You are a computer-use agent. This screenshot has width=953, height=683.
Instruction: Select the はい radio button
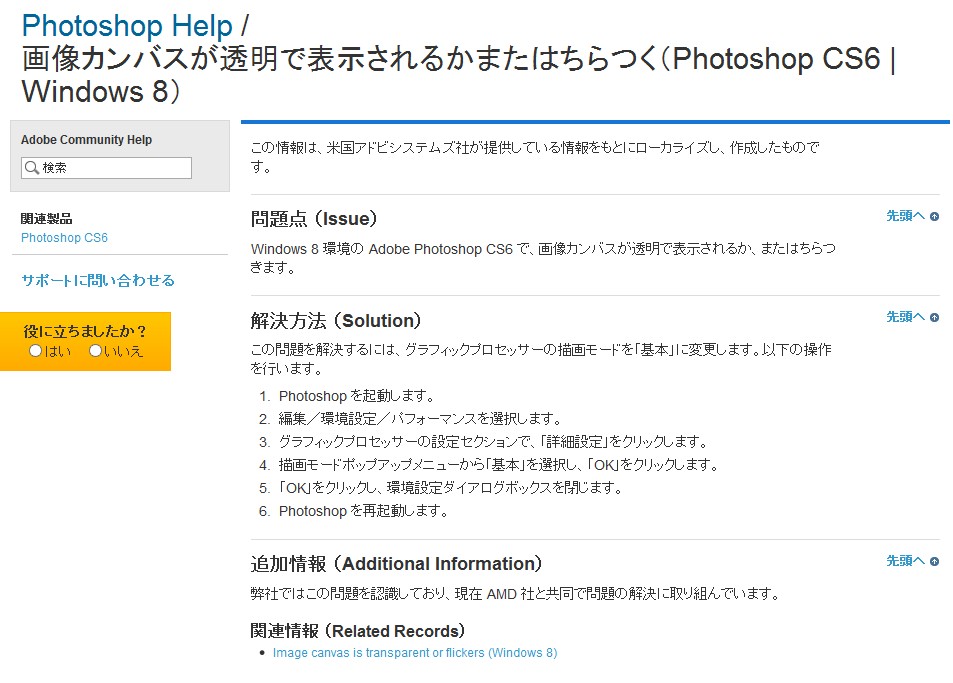(x=35, y=351)
